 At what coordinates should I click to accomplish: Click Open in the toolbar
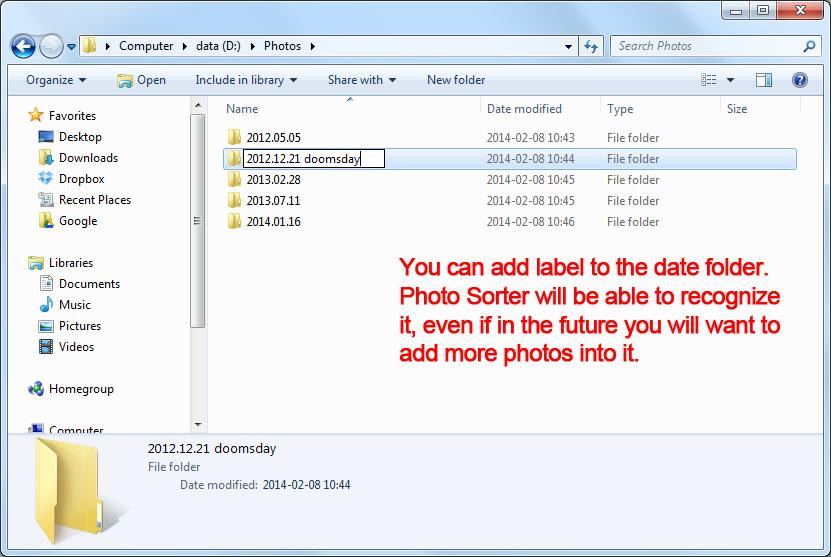point(142,80)
